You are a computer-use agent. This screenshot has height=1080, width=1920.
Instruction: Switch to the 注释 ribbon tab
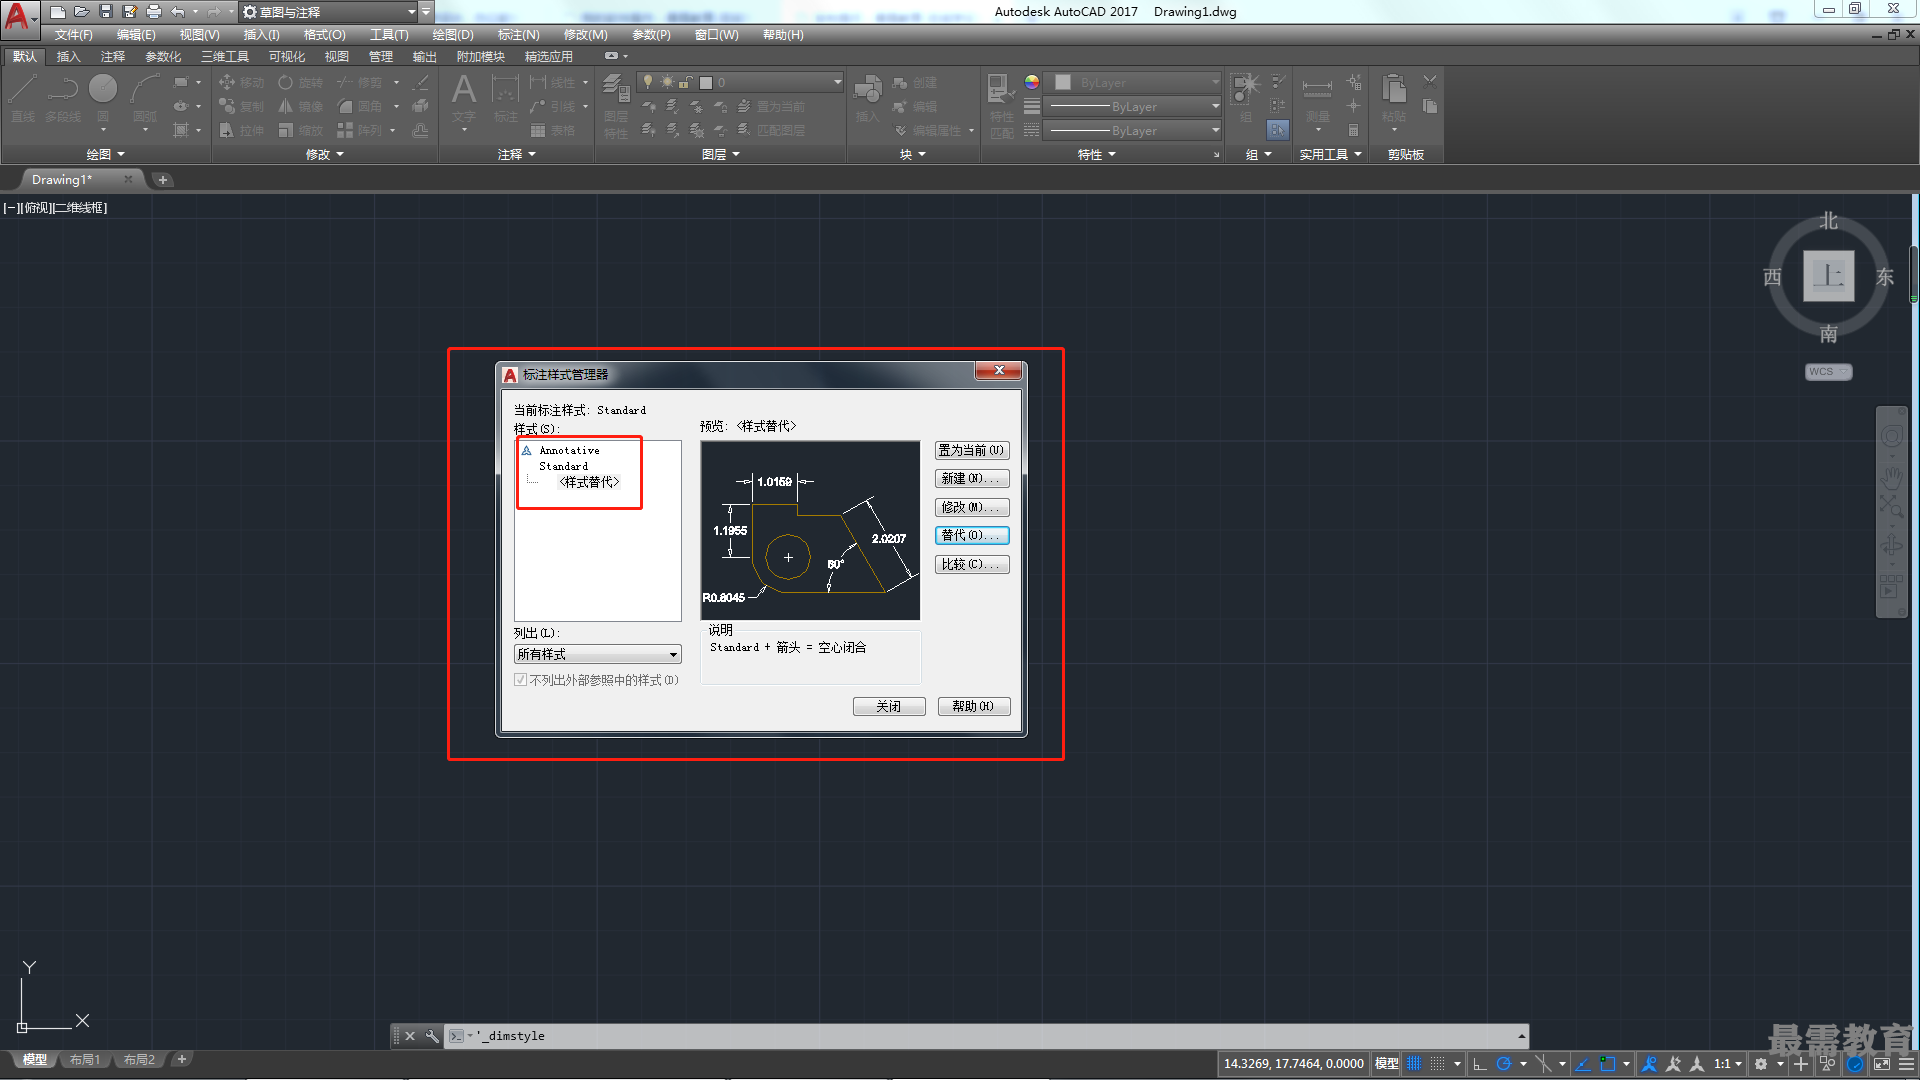[x=113, y=57]
